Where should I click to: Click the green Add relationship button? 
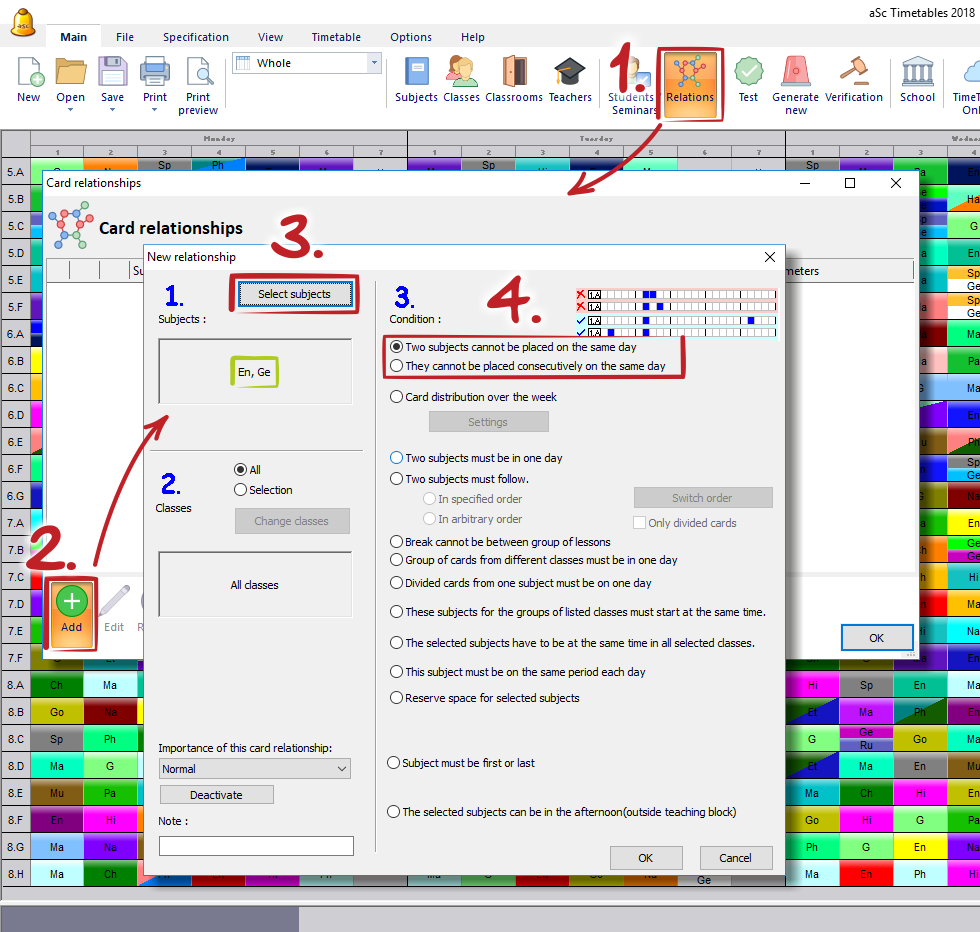coord(71,609)
